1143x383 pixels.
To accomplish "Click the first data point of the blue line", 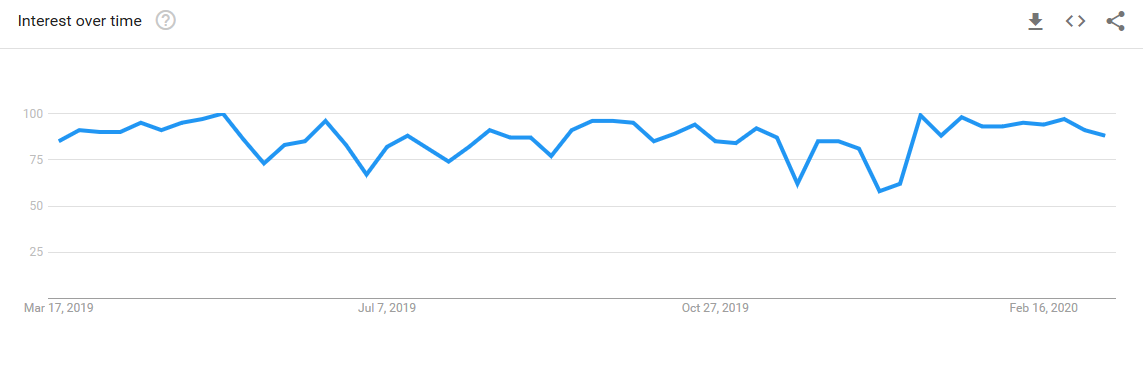I will pyautogui.click(x=59, y=141).
